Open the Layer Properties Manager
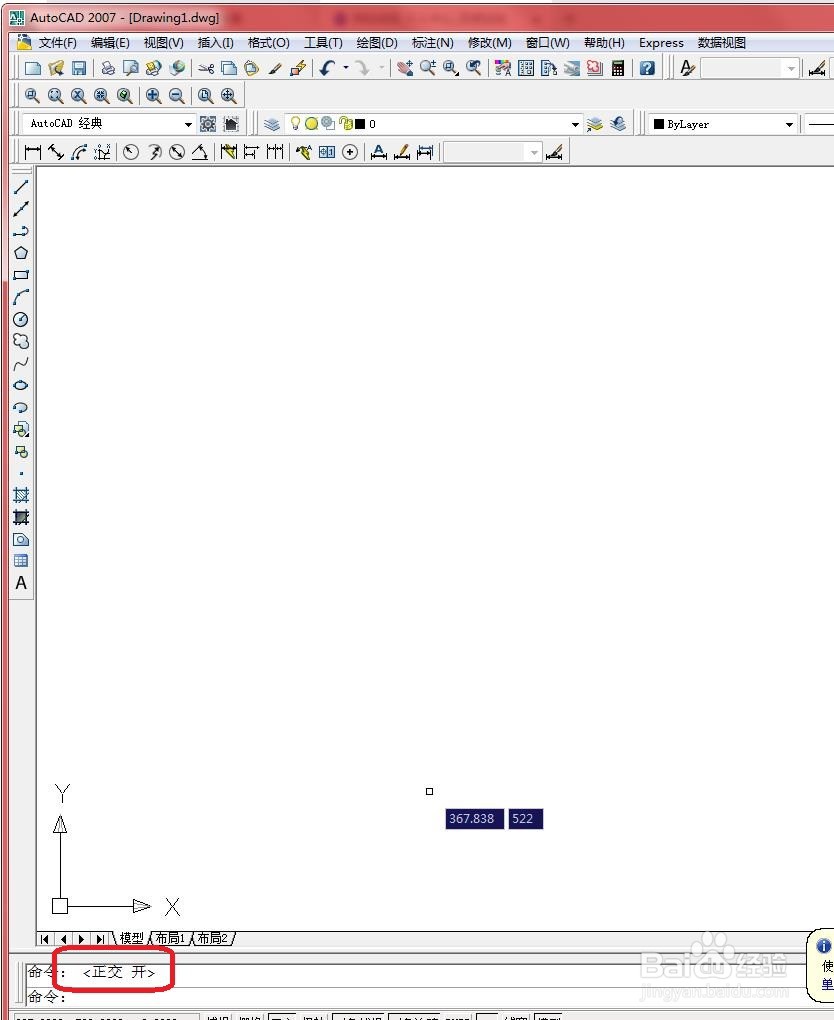The height and width of the screenshot is (1020, 834). pos(272,124)
